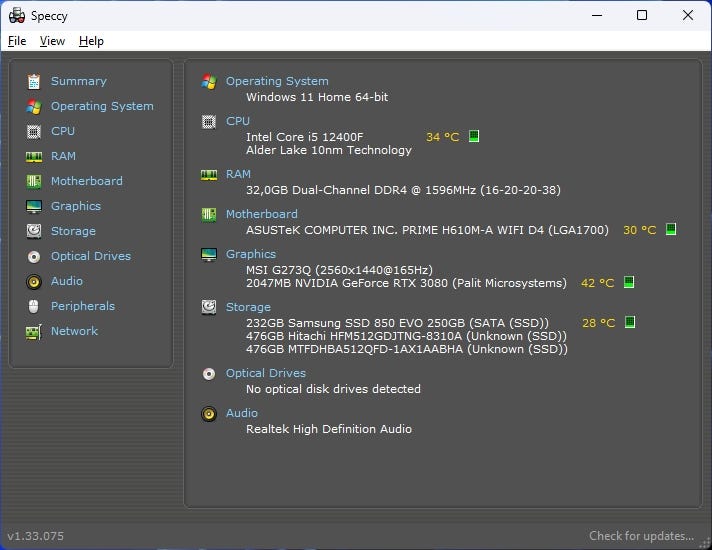The width and height of the screenshot is (712, 550).
Task: Click the Operating System heading link
Action: click(x=277, y=81)
